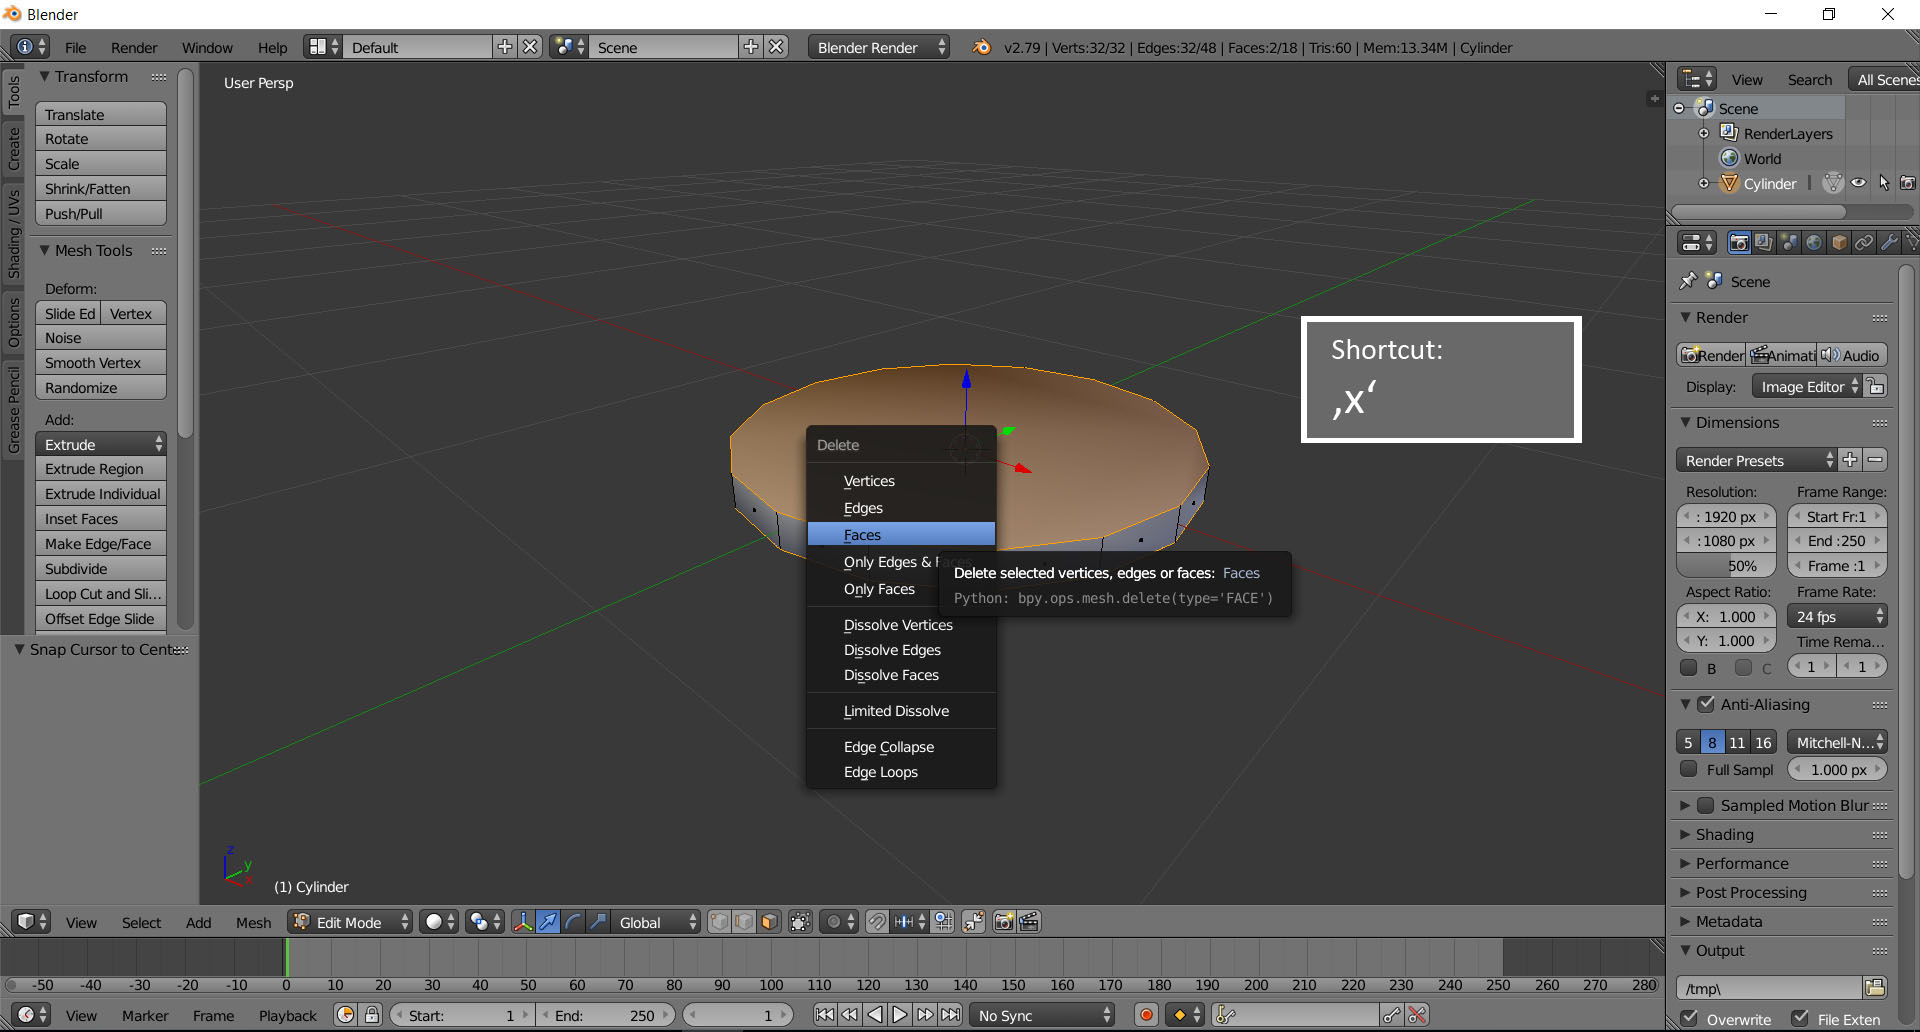1920x1032 pixels.
Task: Click OpenGL render active viewport camera icon
Action: [1004, 922]
